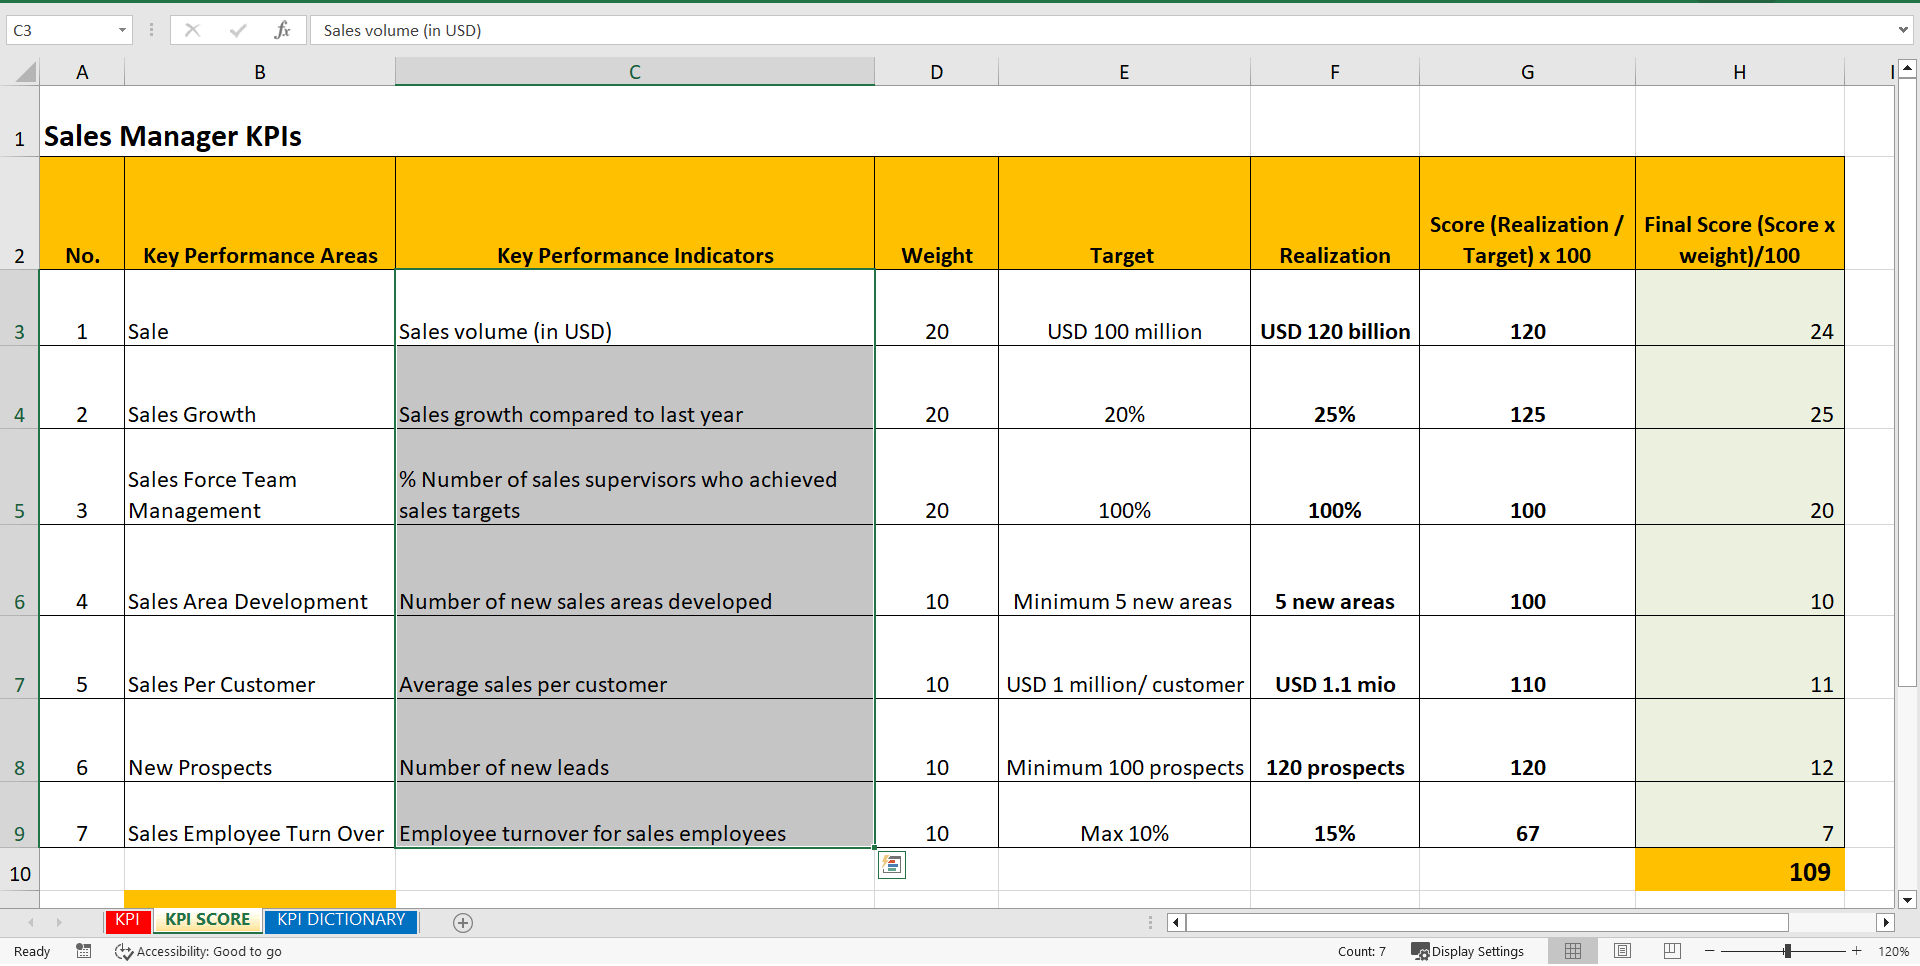This screenshot has height=966, width=1920.
Task: Select row 1 header
Action: click(19, 121)
